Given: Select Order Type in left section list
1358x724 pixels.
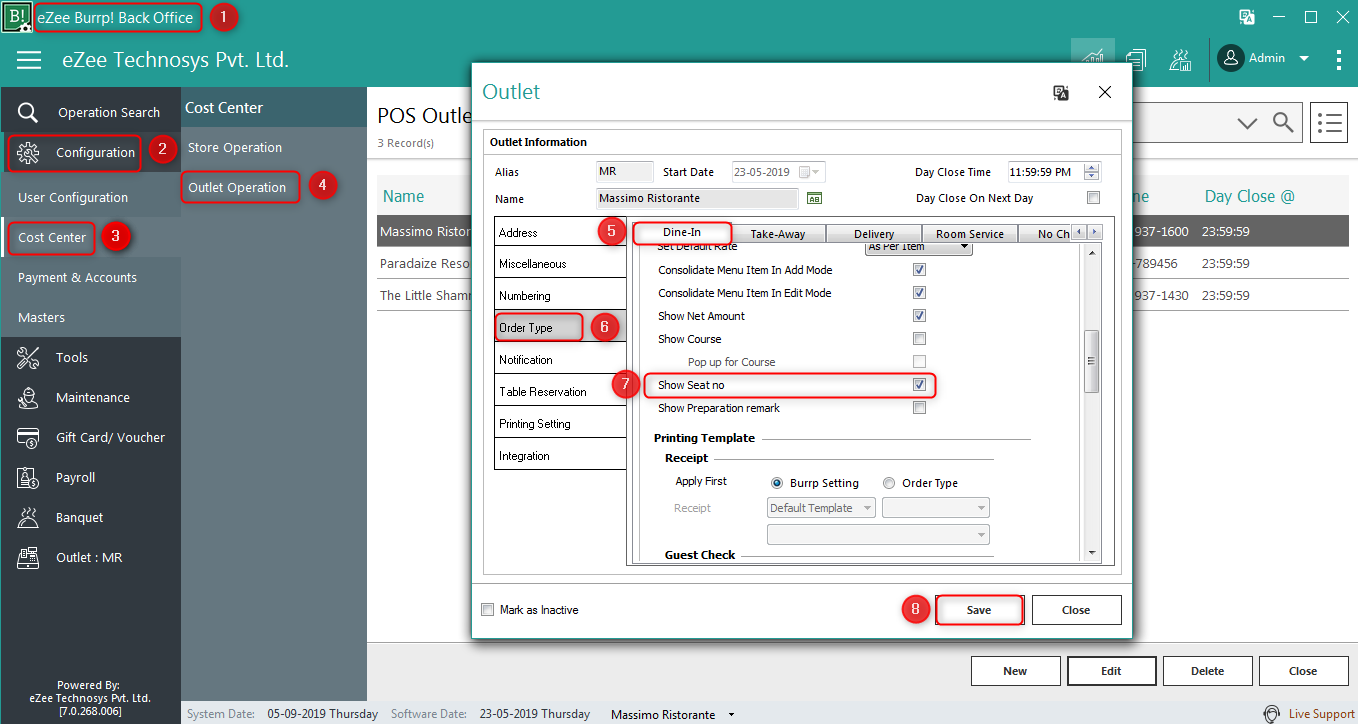Looking at the screenshot, I should [561, 328].
